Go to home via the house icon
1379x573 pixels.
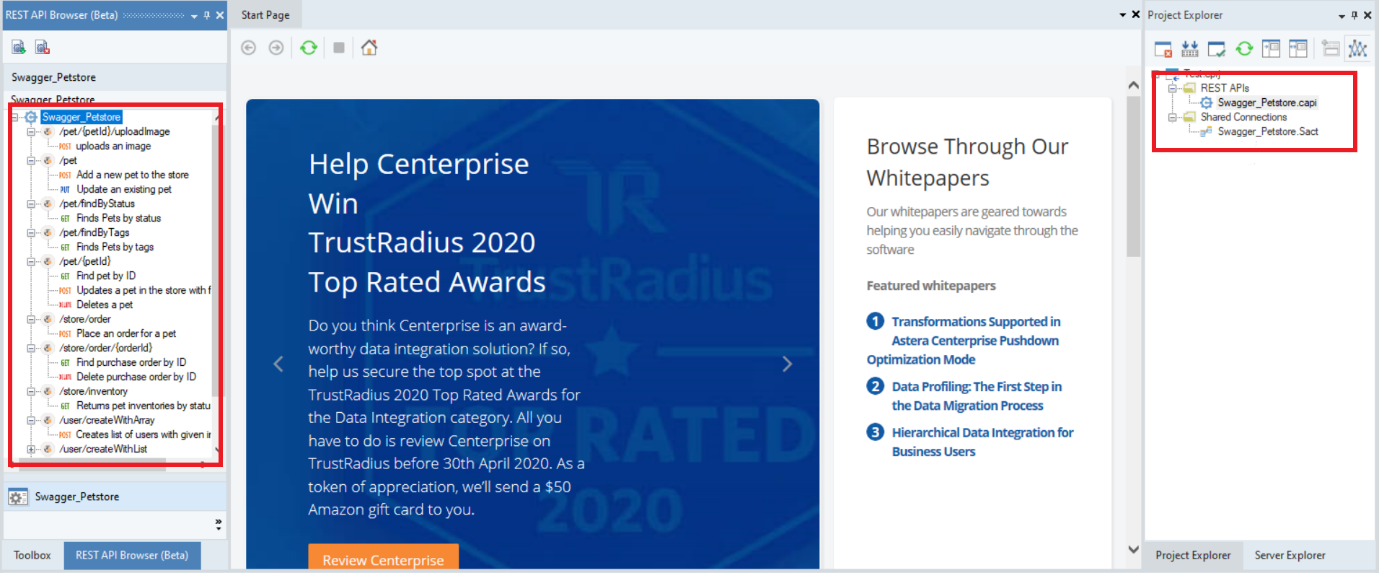point(369,47)
